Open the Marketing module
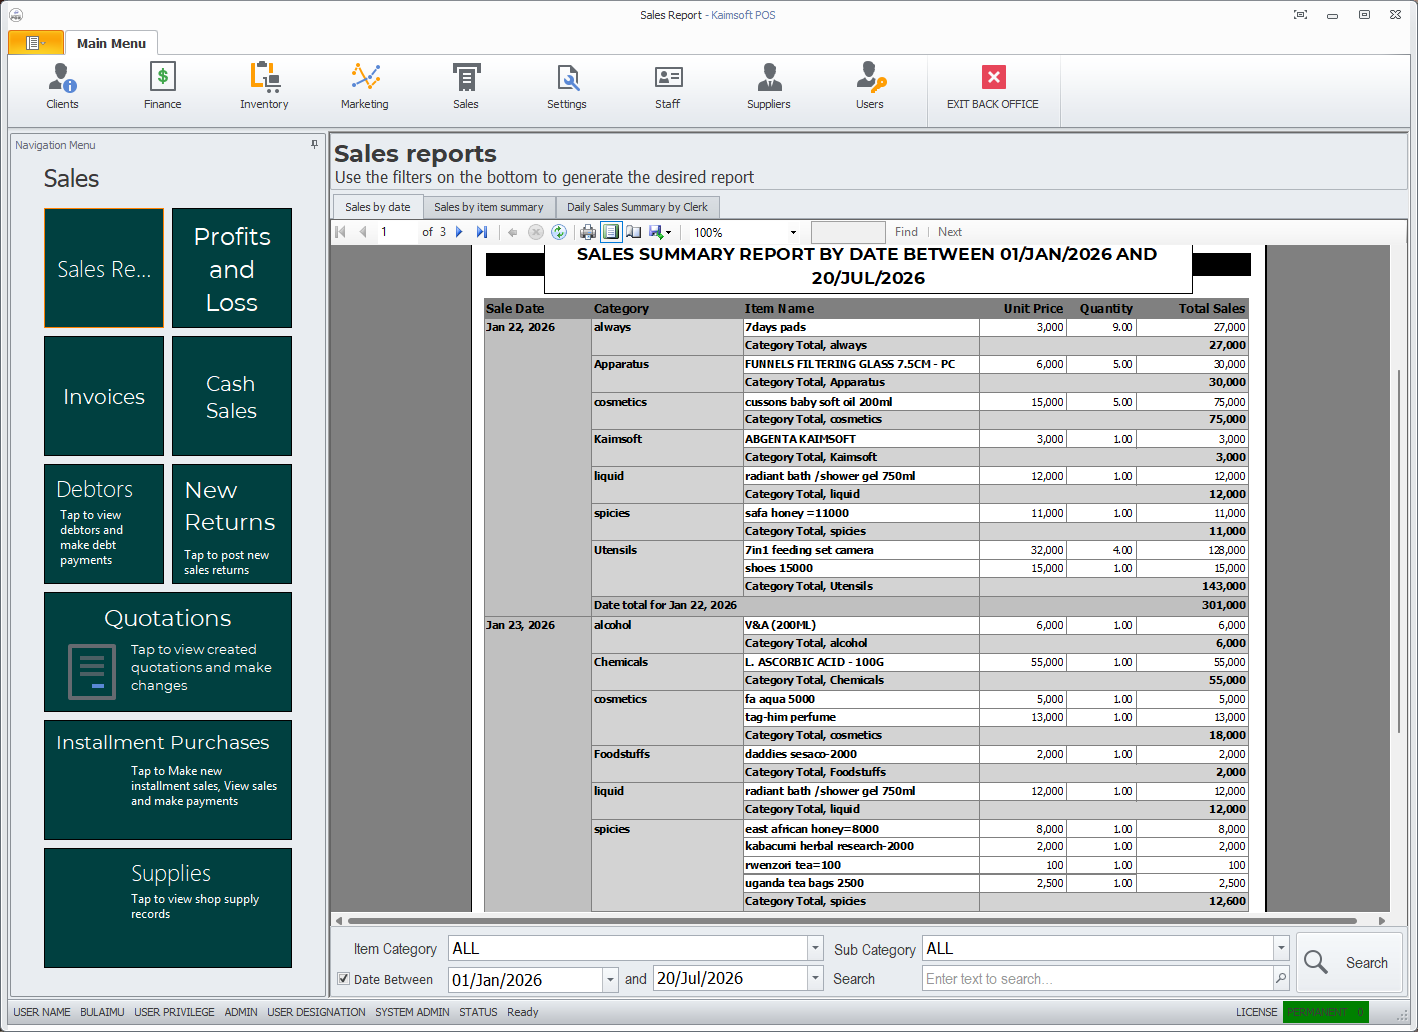1418x1032 pixels. click(365, 86)
